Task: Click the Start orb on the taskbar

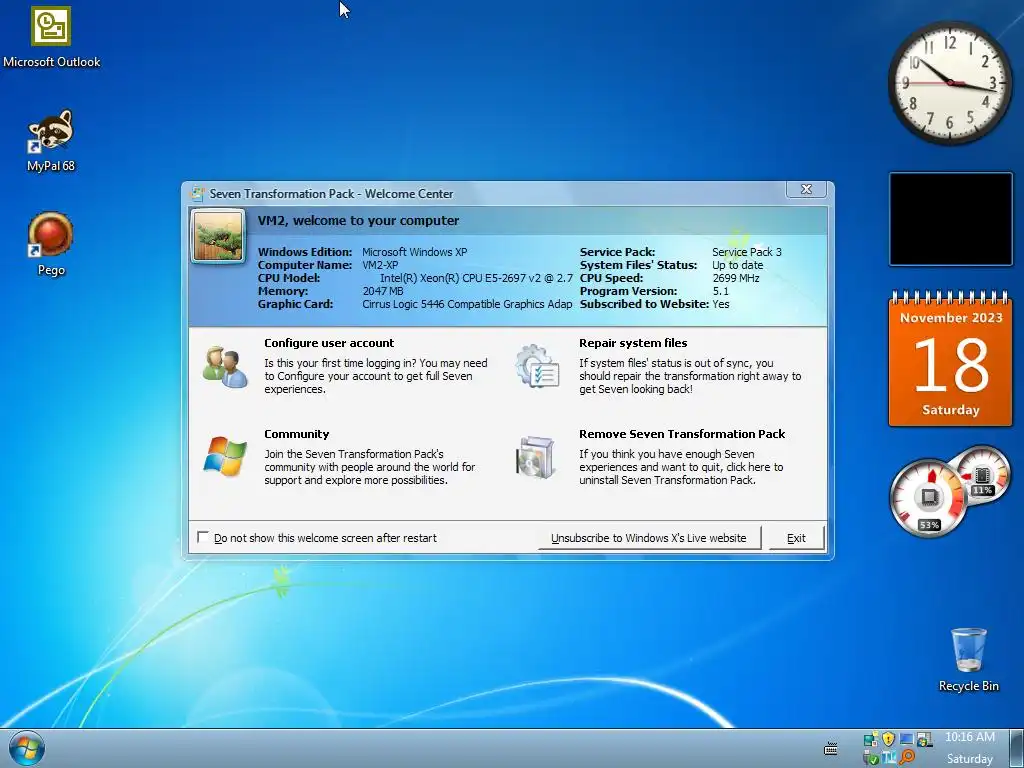Action: coord(27,748)
